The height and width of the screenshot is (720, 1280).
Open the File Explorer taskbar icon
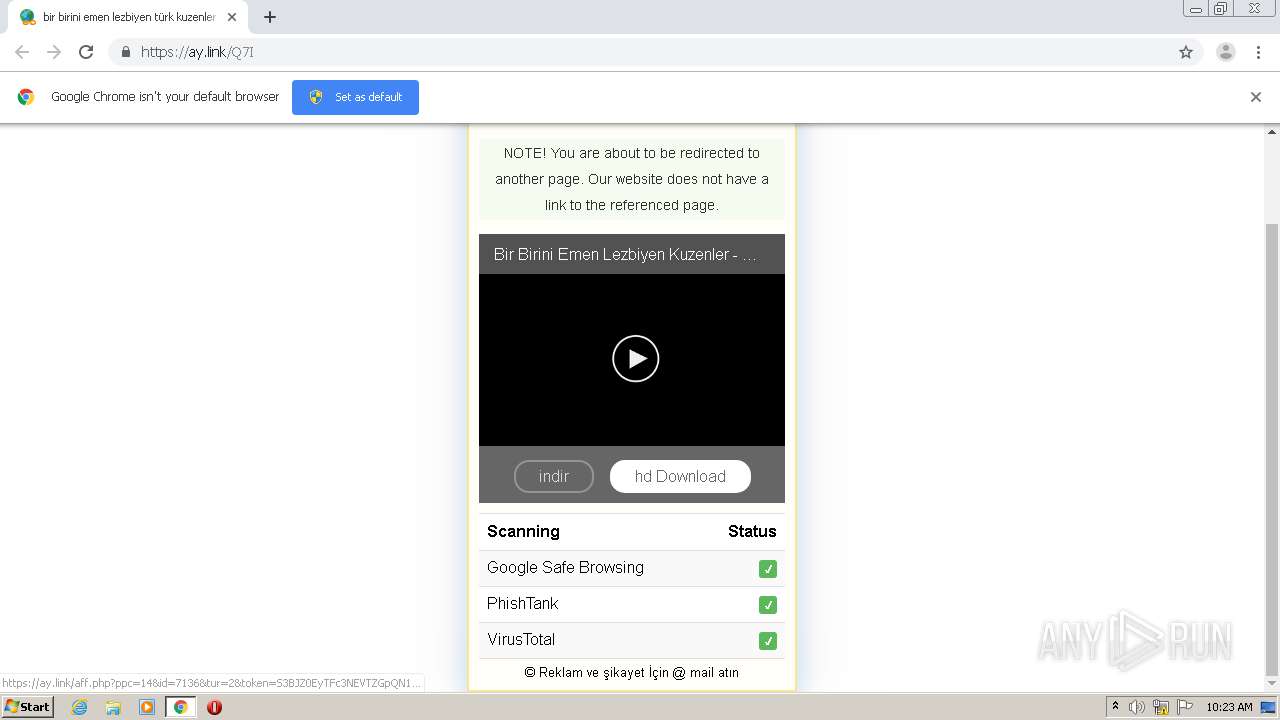click(x=113, y=707)
